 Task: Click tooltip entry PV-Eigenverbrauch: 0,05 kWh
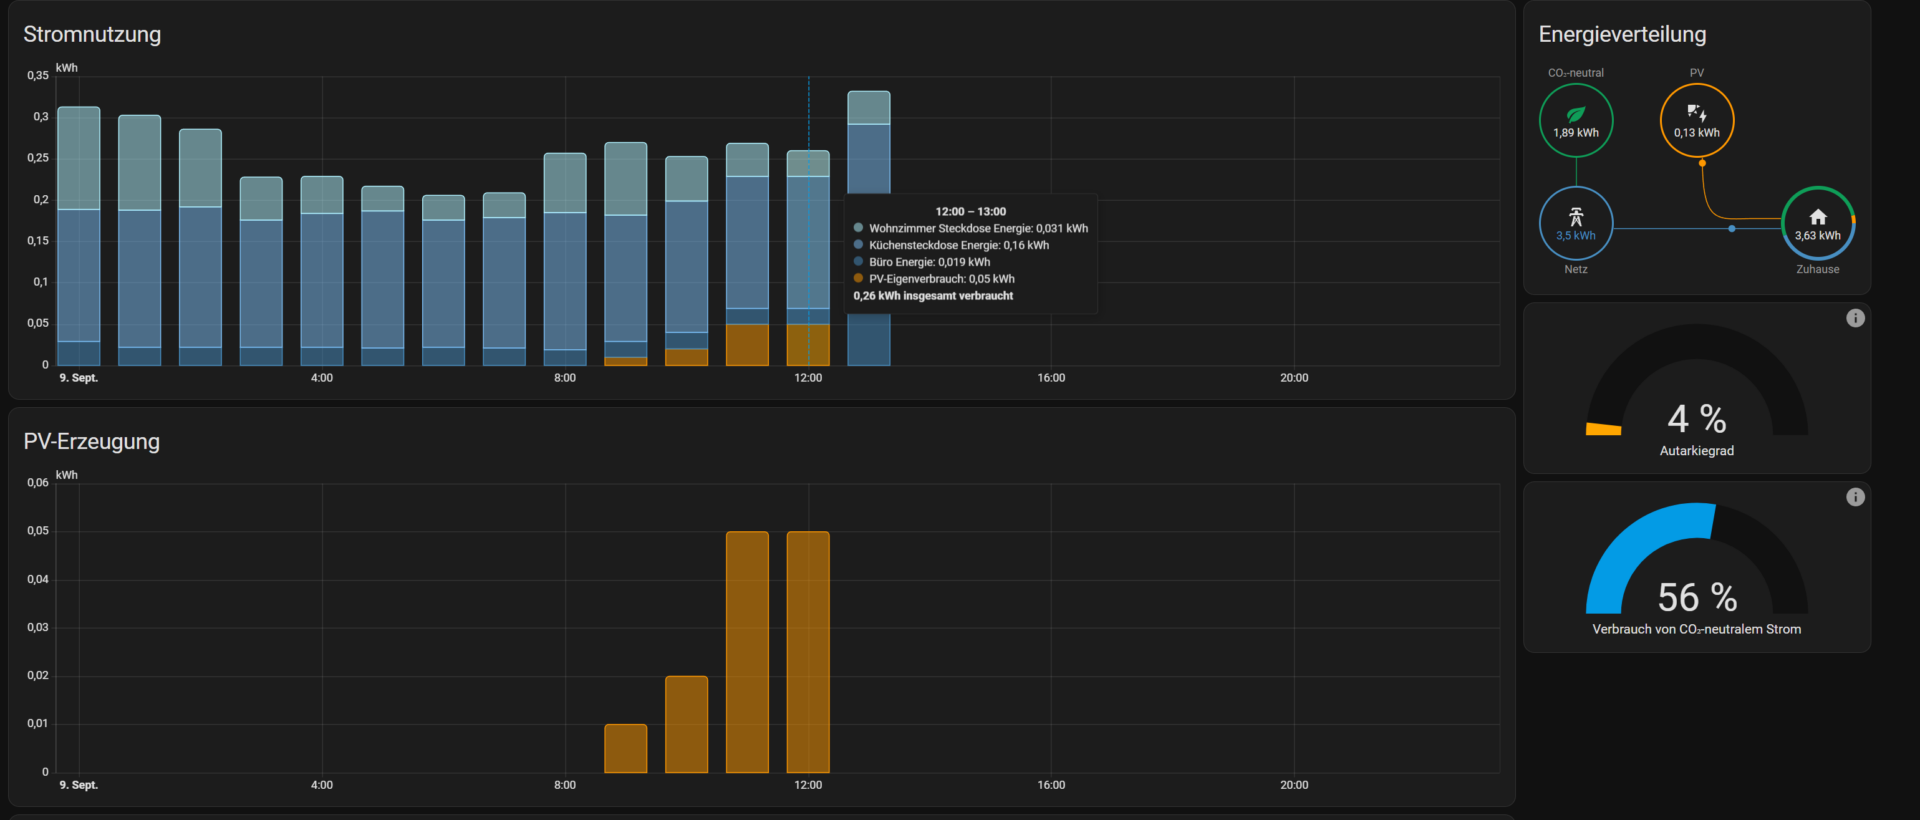933,279
